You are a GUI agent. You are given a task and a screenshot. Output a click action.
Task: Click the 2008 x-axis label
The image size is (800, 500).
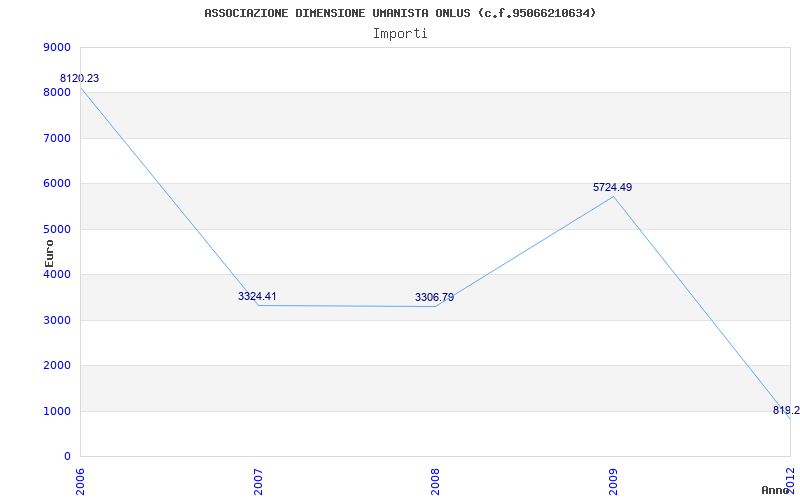coord(435,479)
